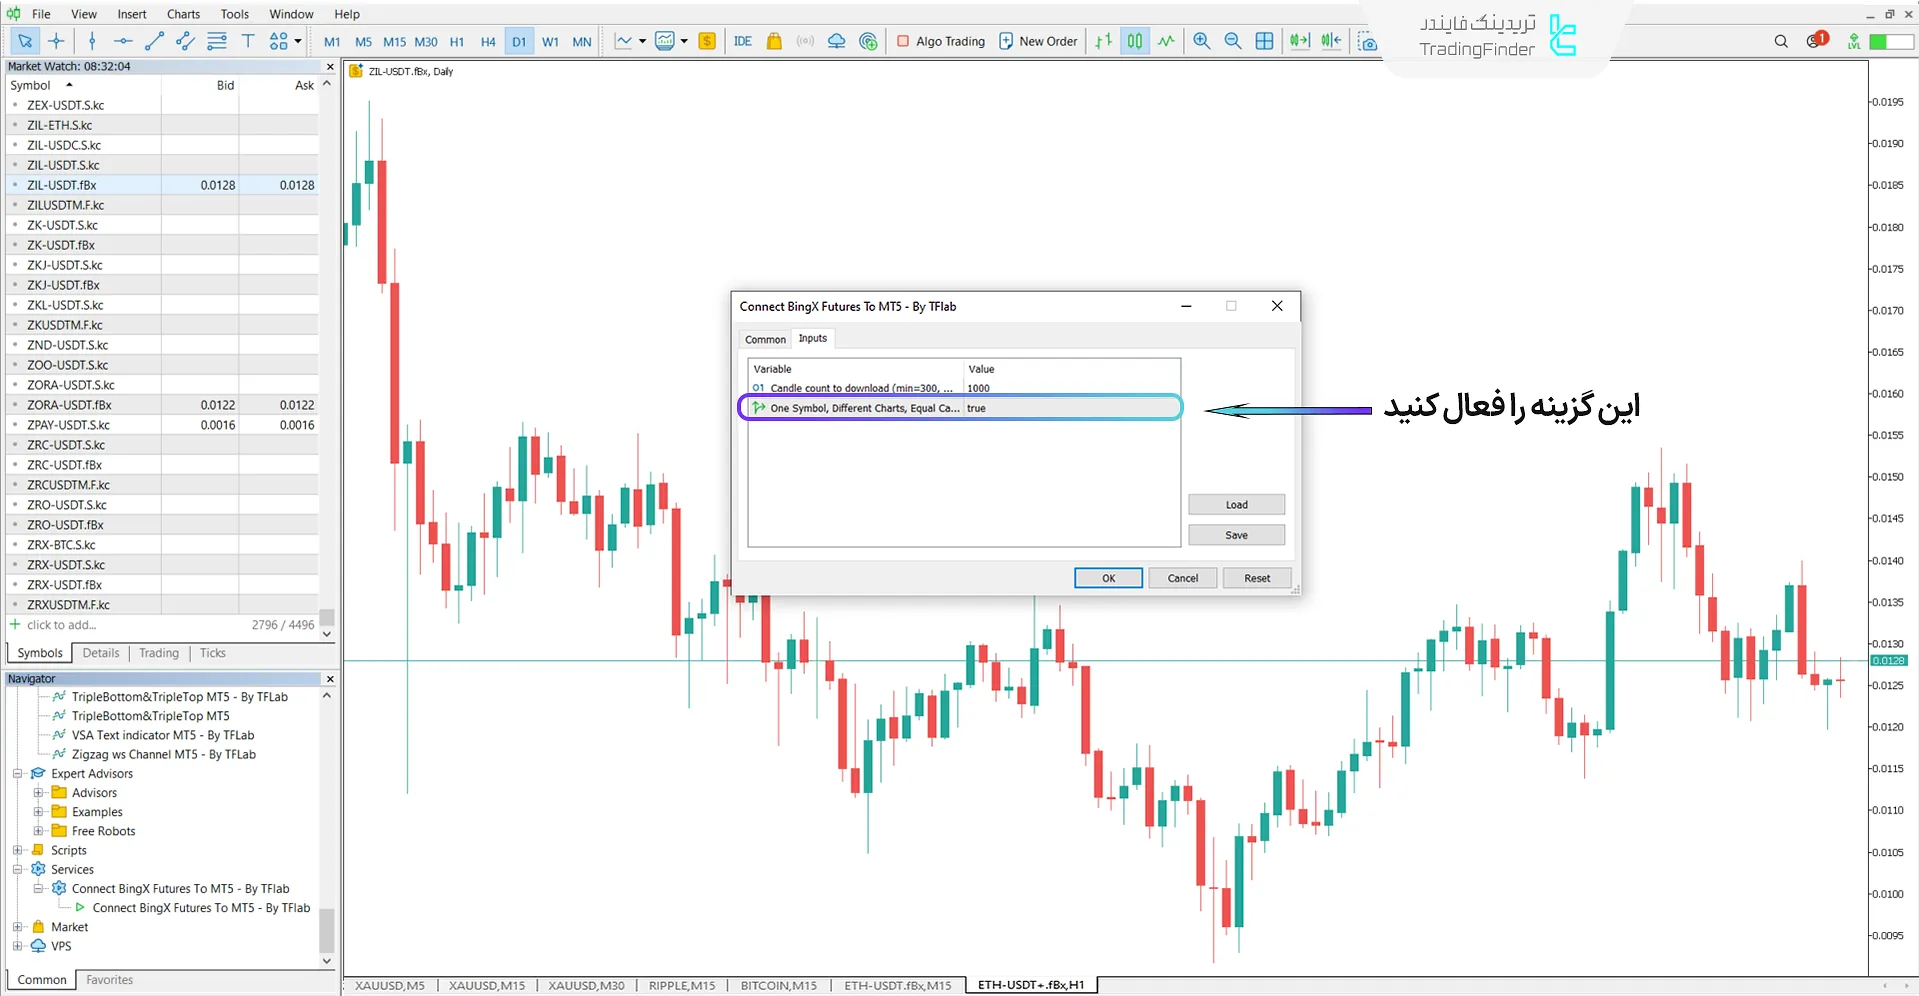The height and width of the screenshot is (996, 1919).
Task: Open the Favorites tab in Navigator
Action: (109, 980)
